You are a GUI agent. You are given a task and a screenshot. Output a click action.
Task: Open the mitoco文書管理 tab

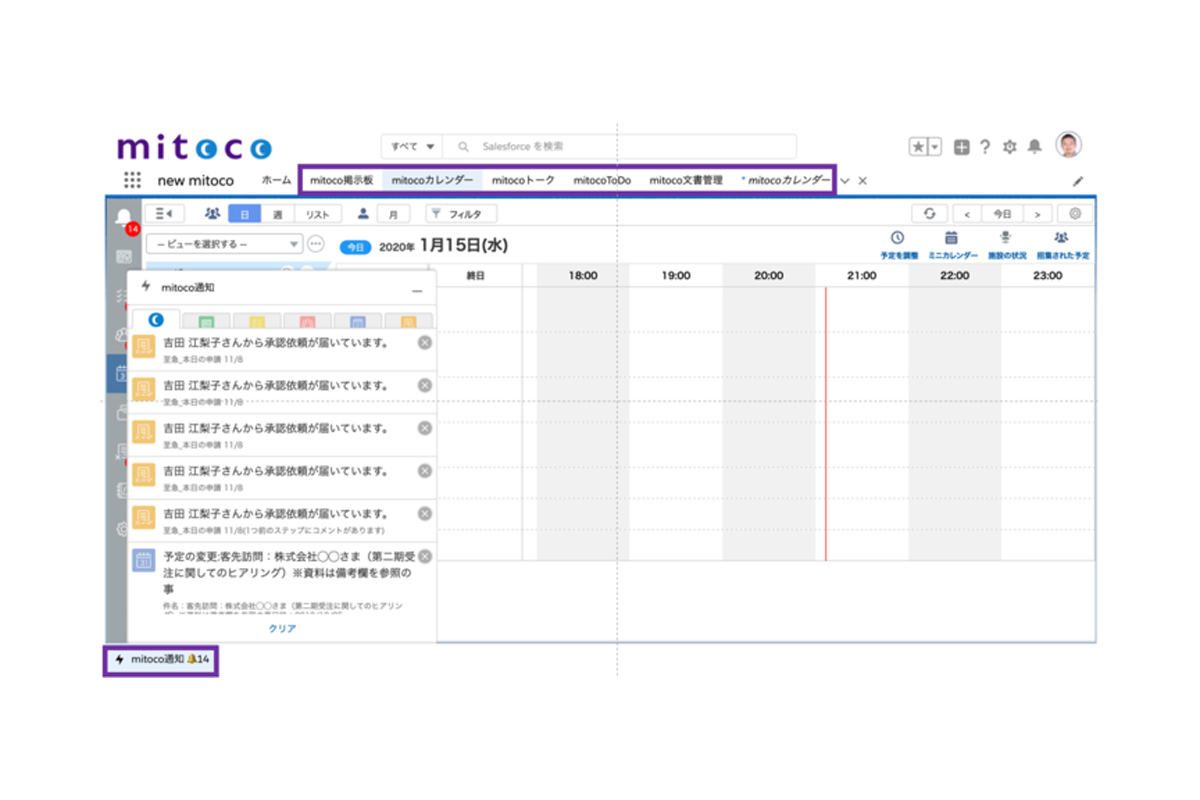coord(686,181)
